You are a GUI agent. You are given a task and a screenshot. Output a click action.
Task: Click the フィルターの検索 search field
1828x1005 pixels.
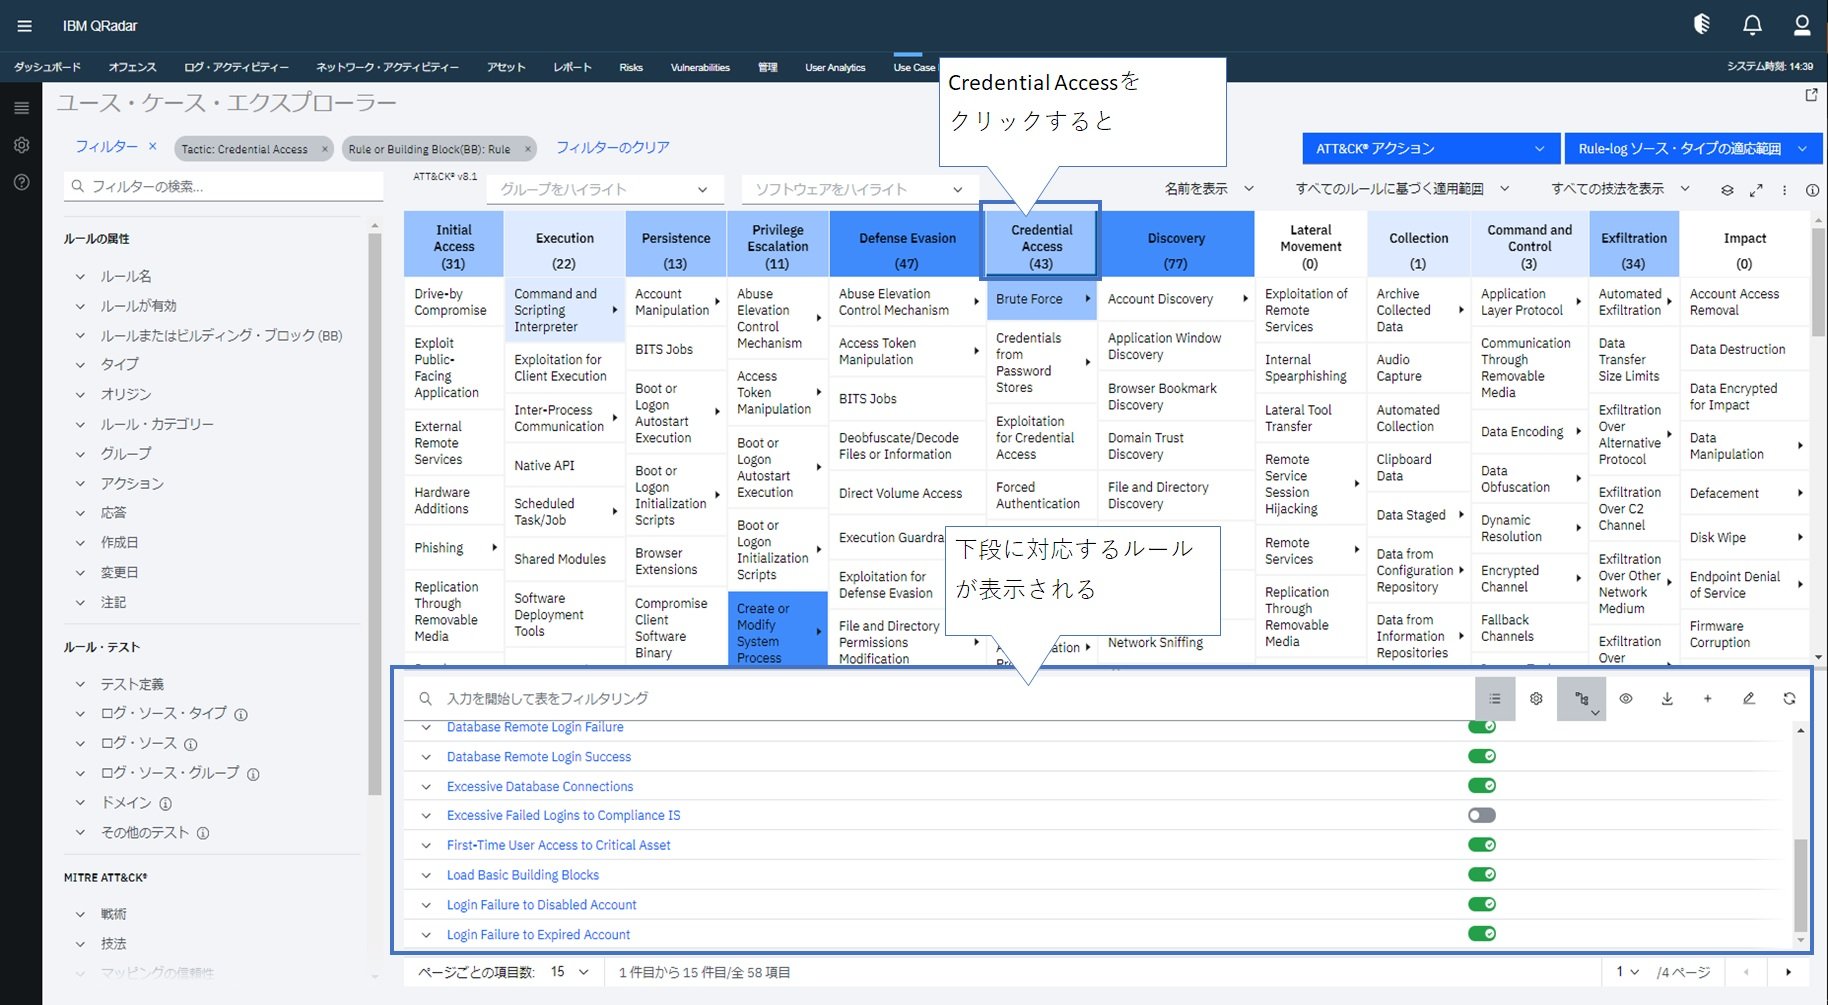(x=224, y=186)
